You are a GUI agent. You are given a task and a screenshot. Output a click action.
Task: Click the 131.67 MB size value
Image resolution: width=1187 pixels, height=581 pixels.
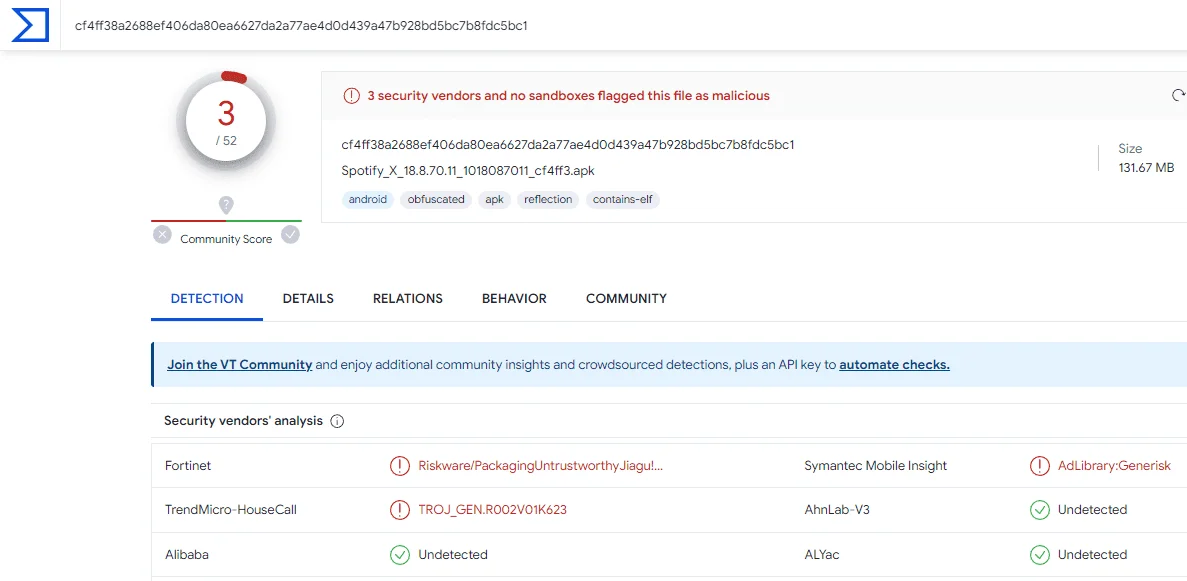[x=1146, y=167]
